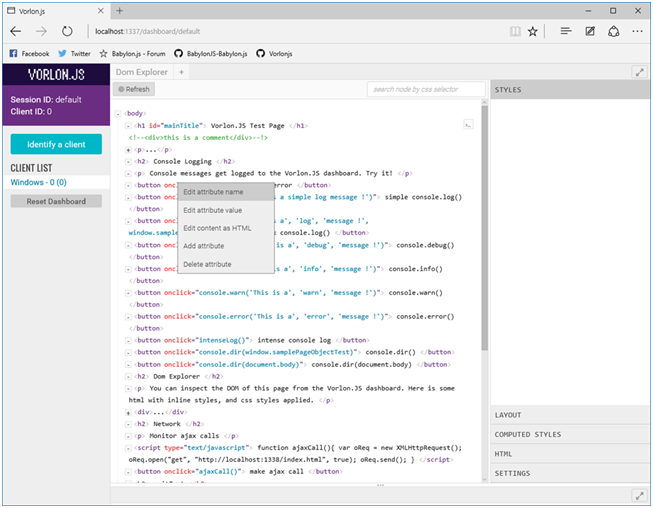The height and width of the screenshot is (508, 653).
Task: Select the intenseLog() button node
Action: pos(251,340)
